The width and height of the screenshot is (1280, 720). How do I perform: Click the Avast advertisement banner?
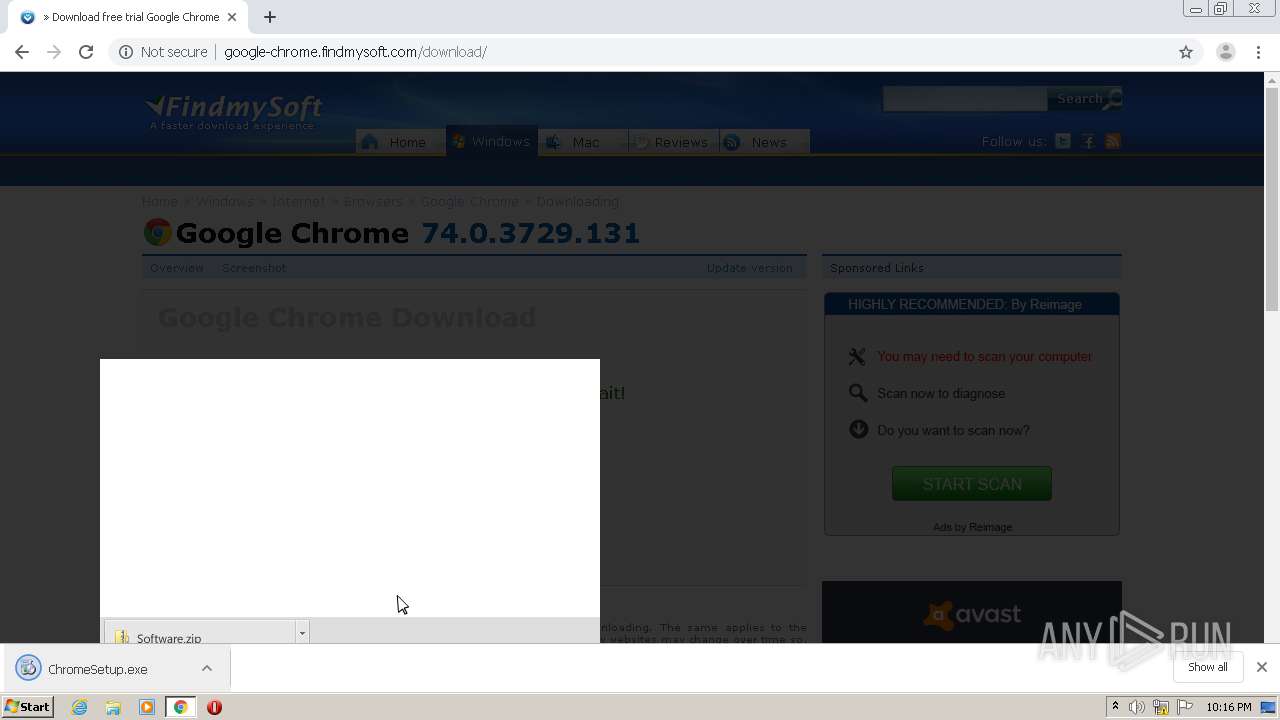click(x=971, y=612)
